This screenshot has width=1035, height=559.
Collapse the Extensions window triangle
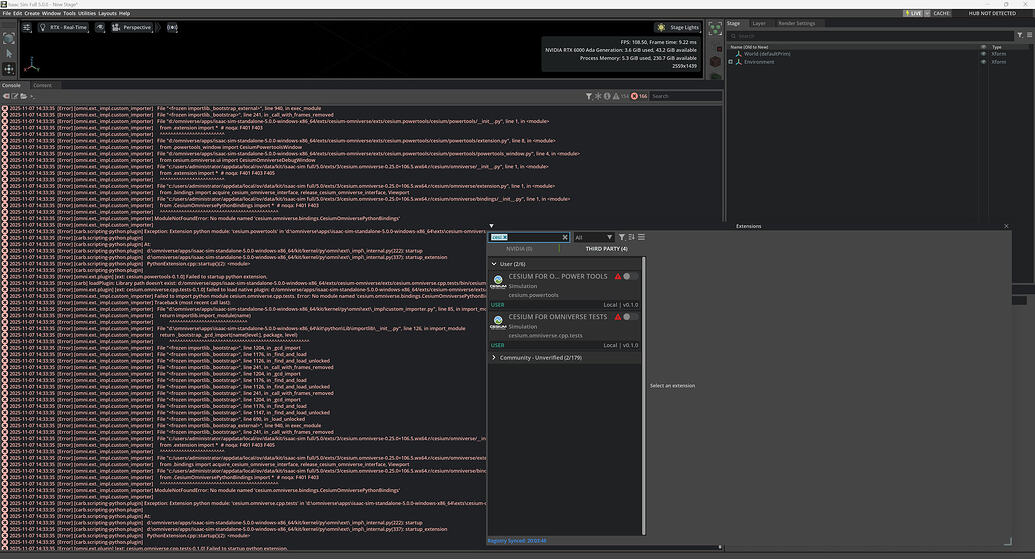491,226
